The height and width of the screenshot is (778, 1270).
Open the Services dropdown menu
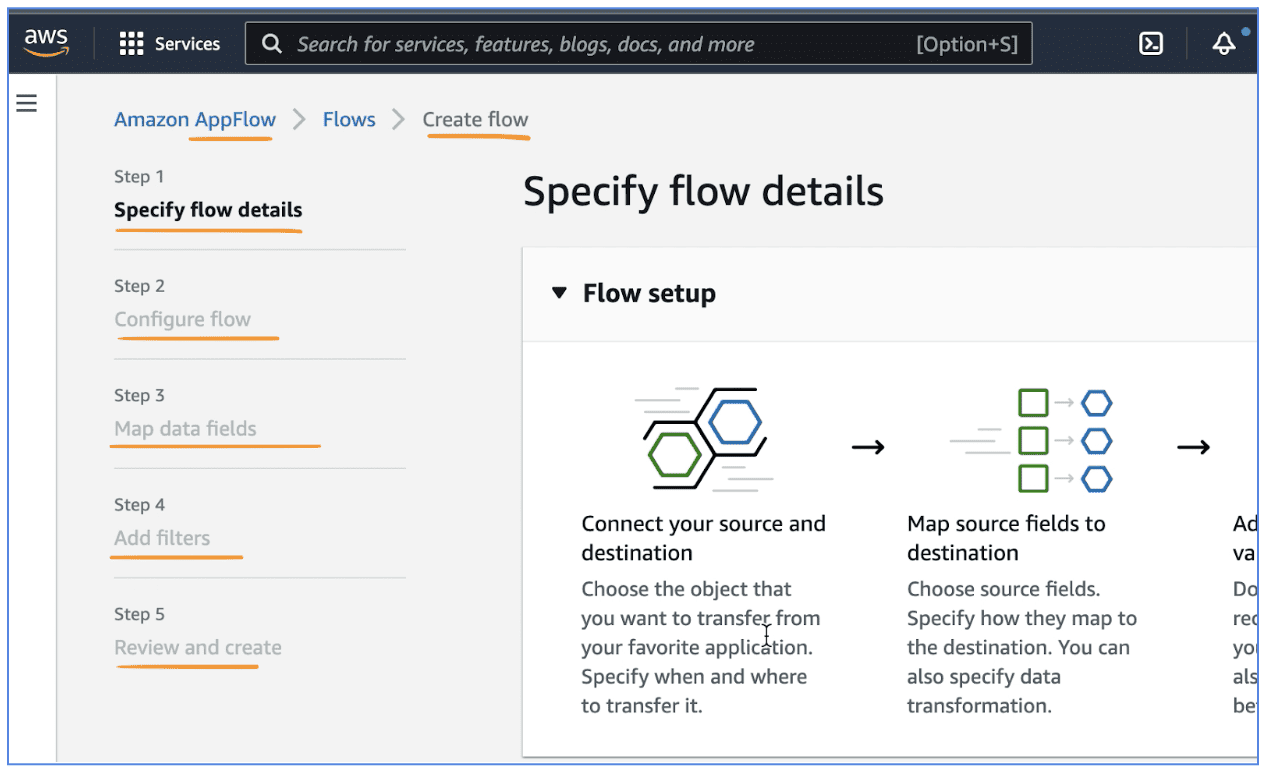(168, 43)
